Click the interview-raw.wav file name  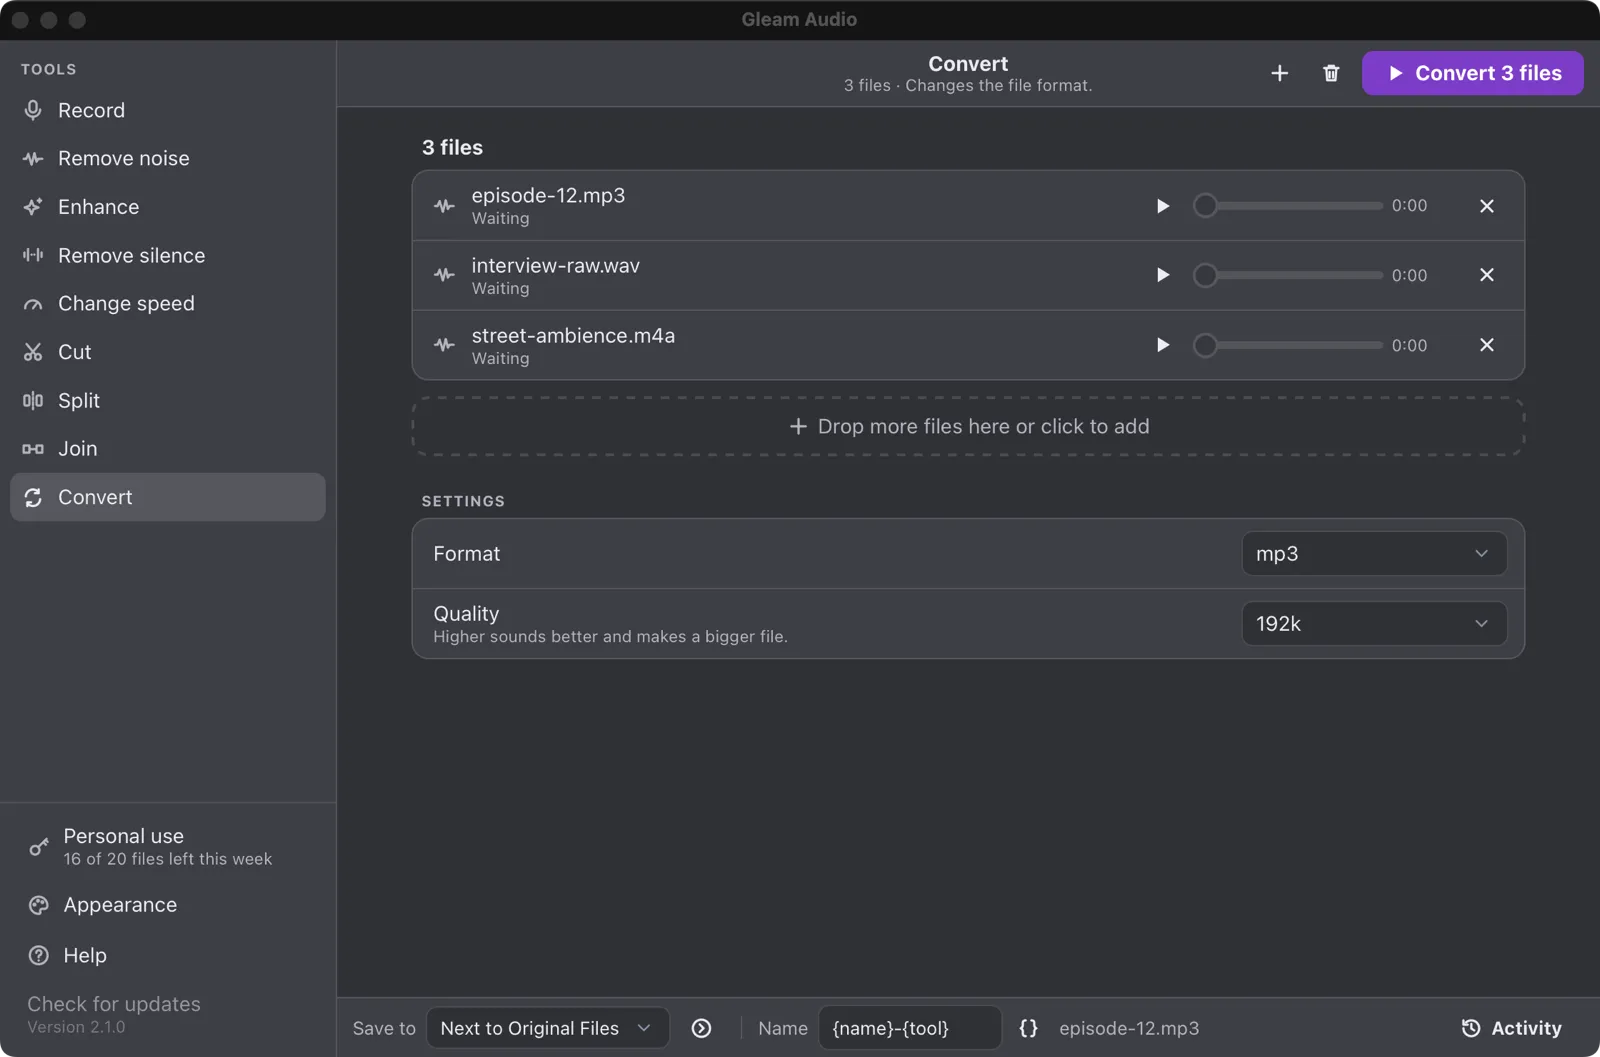point(555,266)
